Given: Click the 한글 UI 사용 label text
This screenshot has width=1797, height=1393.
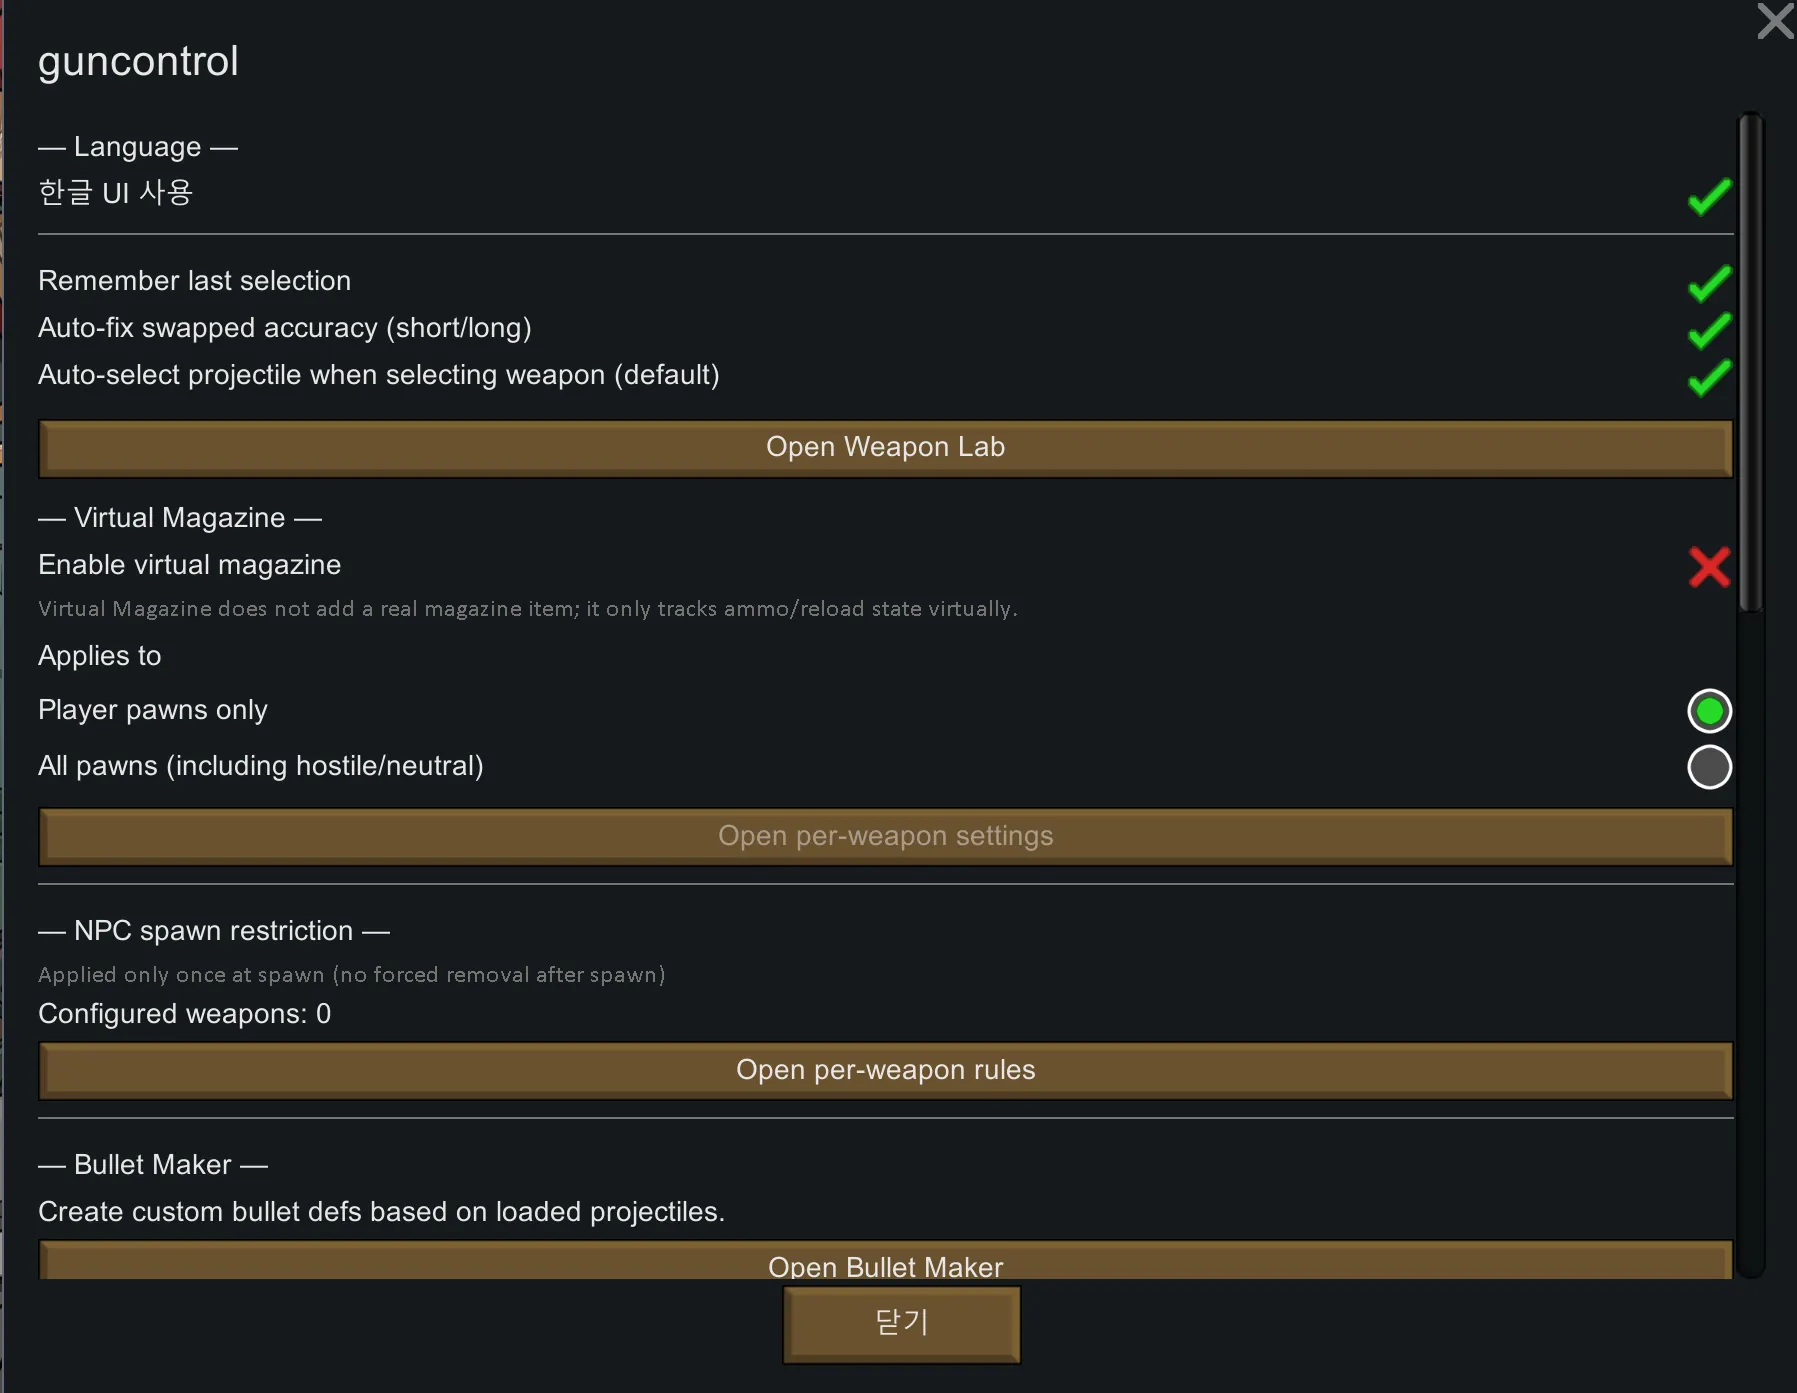Looking at the screenshot, I should (116, 192).
